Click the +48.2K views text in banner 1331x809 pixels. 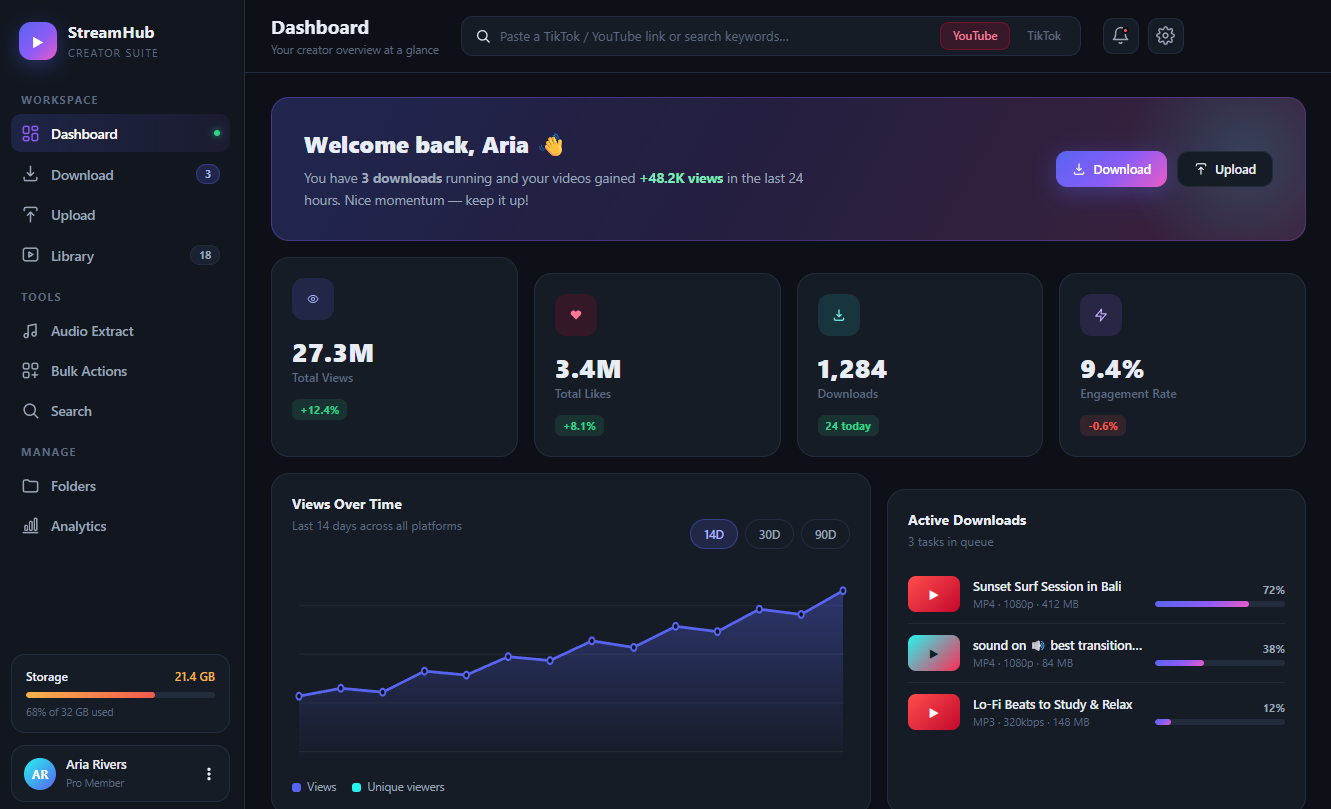click(681, 179)
